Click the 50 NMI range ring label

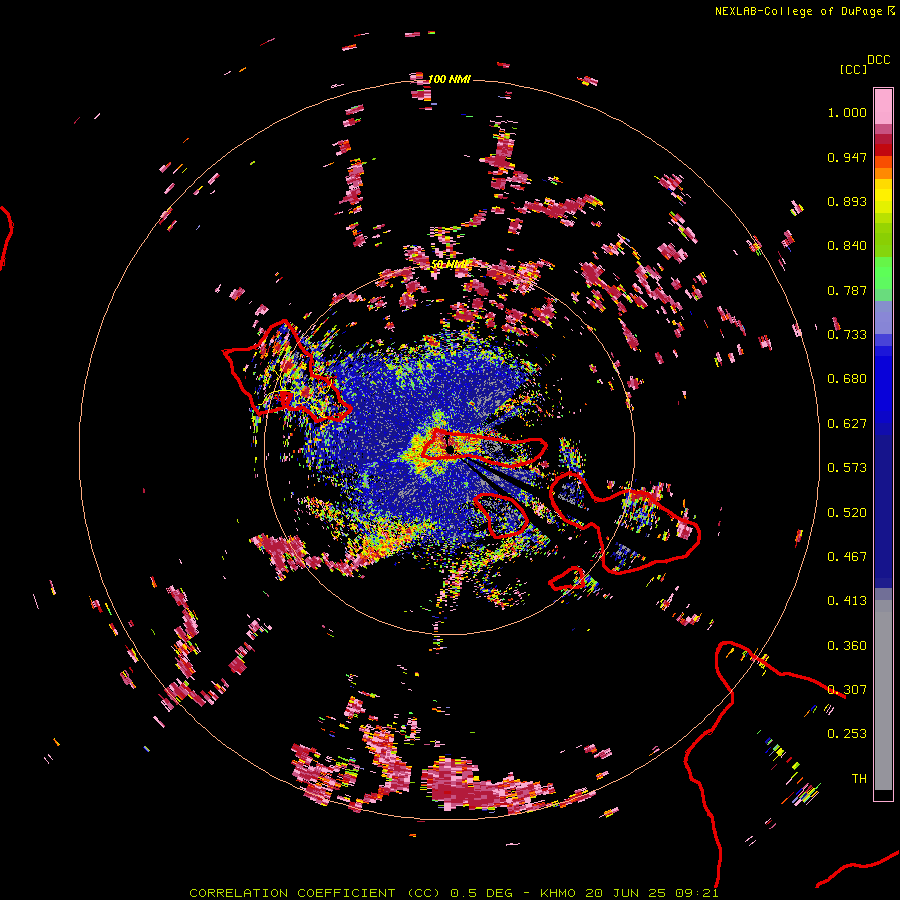(449, 264)
